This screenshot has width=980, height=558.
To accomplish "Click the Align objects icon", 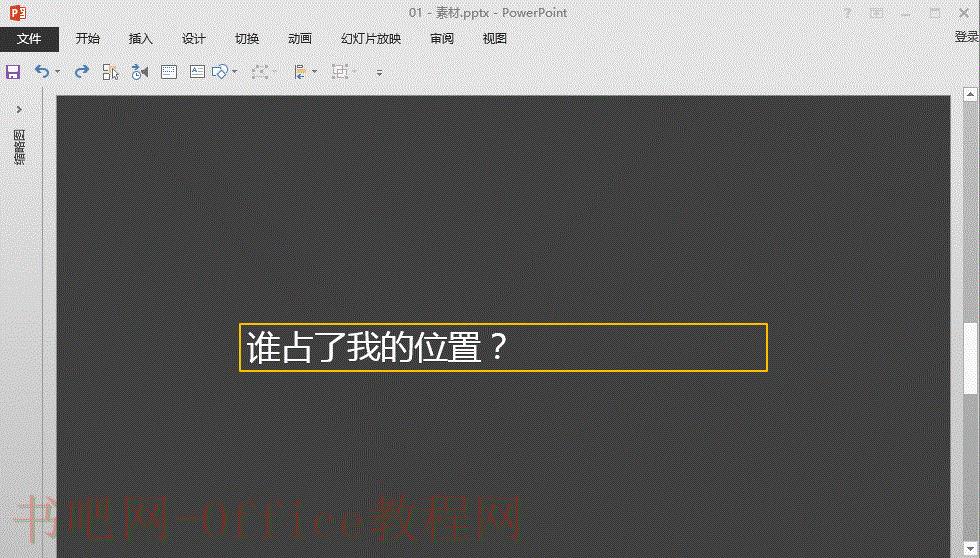I will (301, 72).
